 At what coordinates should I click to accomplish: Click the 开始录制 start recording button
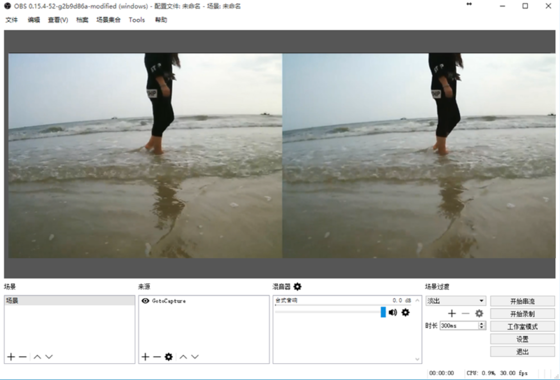click(522, 314)
